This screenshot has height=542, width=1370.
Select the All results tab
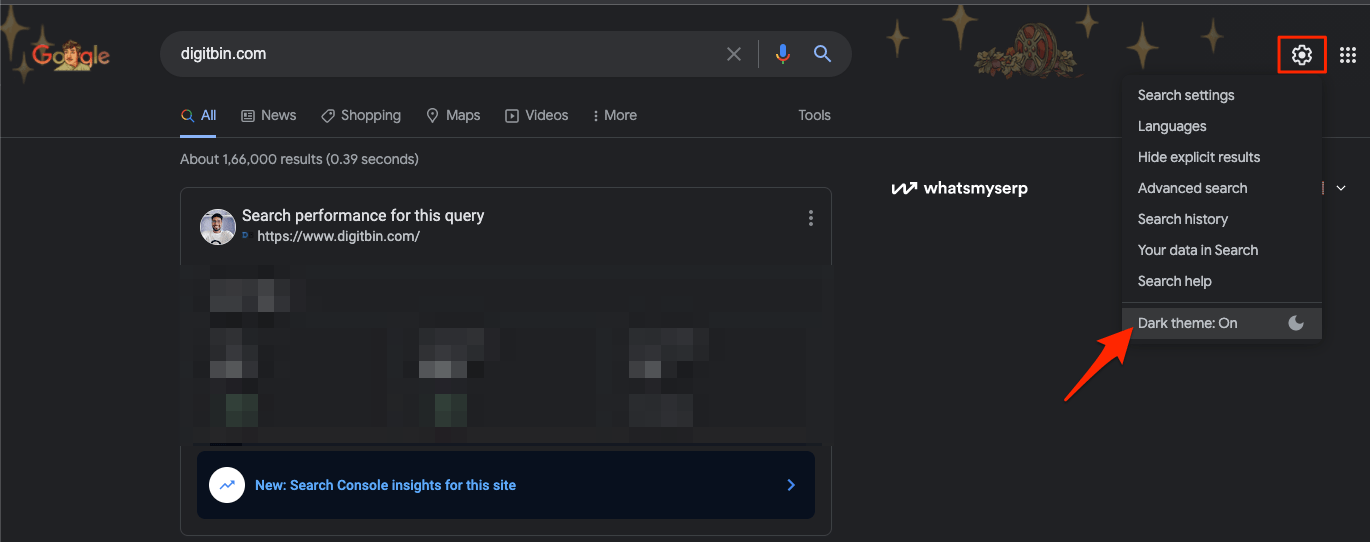click(199, 116)
